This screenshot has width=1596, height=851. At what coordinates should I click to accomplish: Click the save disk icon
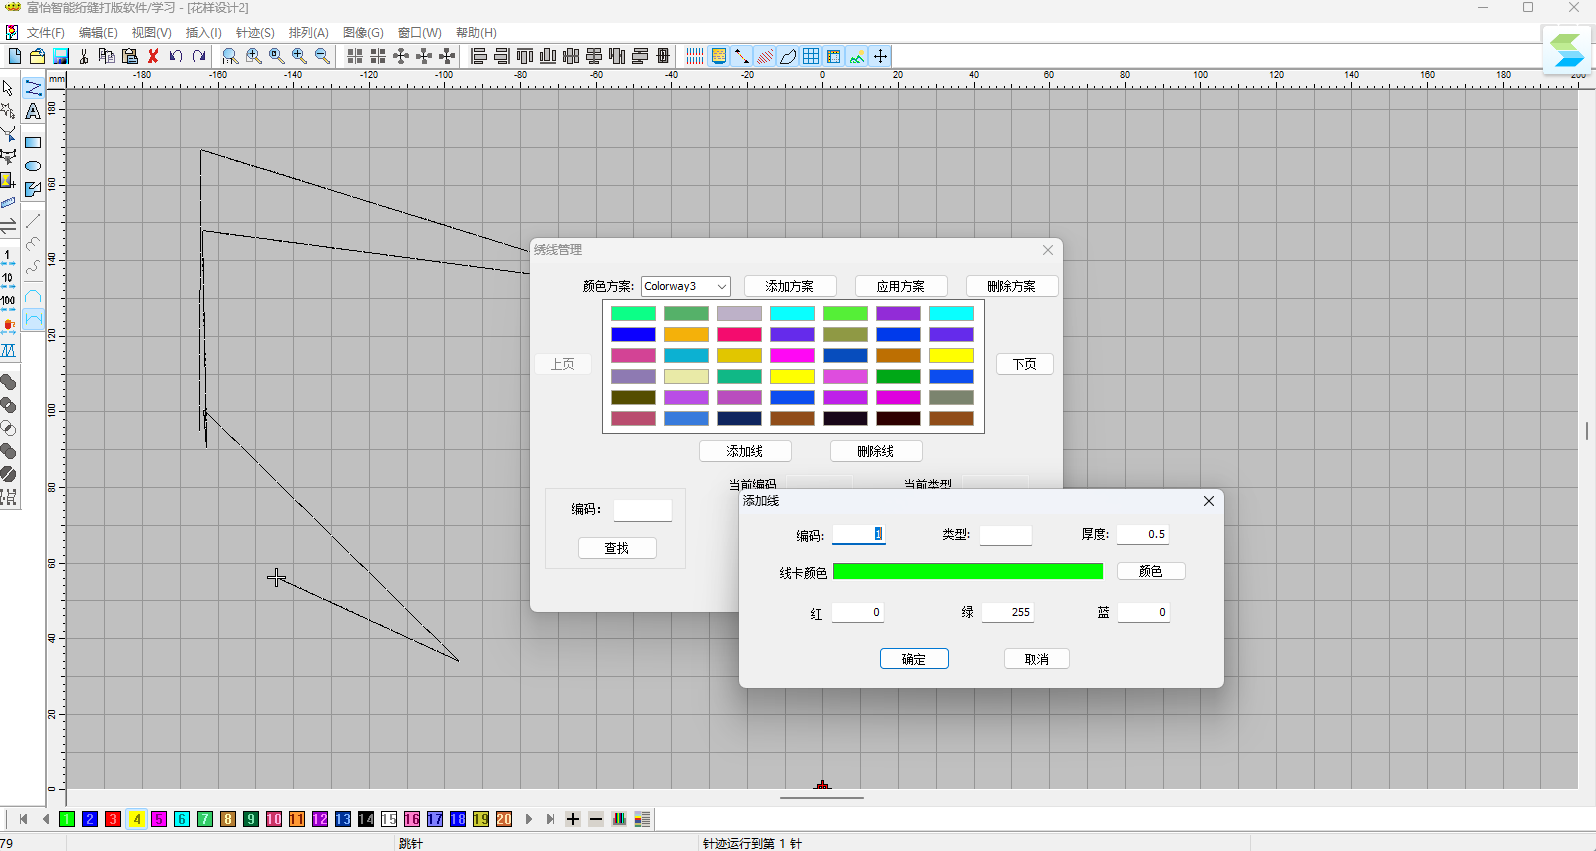(60, 56)
